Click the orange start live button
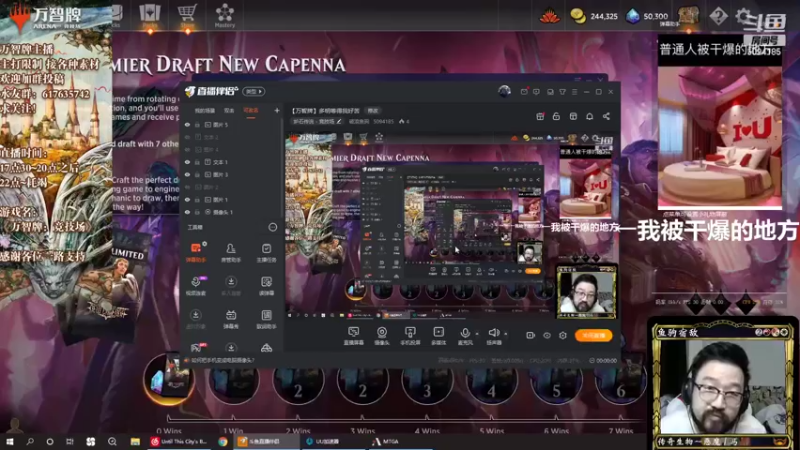This screenshot has width=800, height=450. 593,335
